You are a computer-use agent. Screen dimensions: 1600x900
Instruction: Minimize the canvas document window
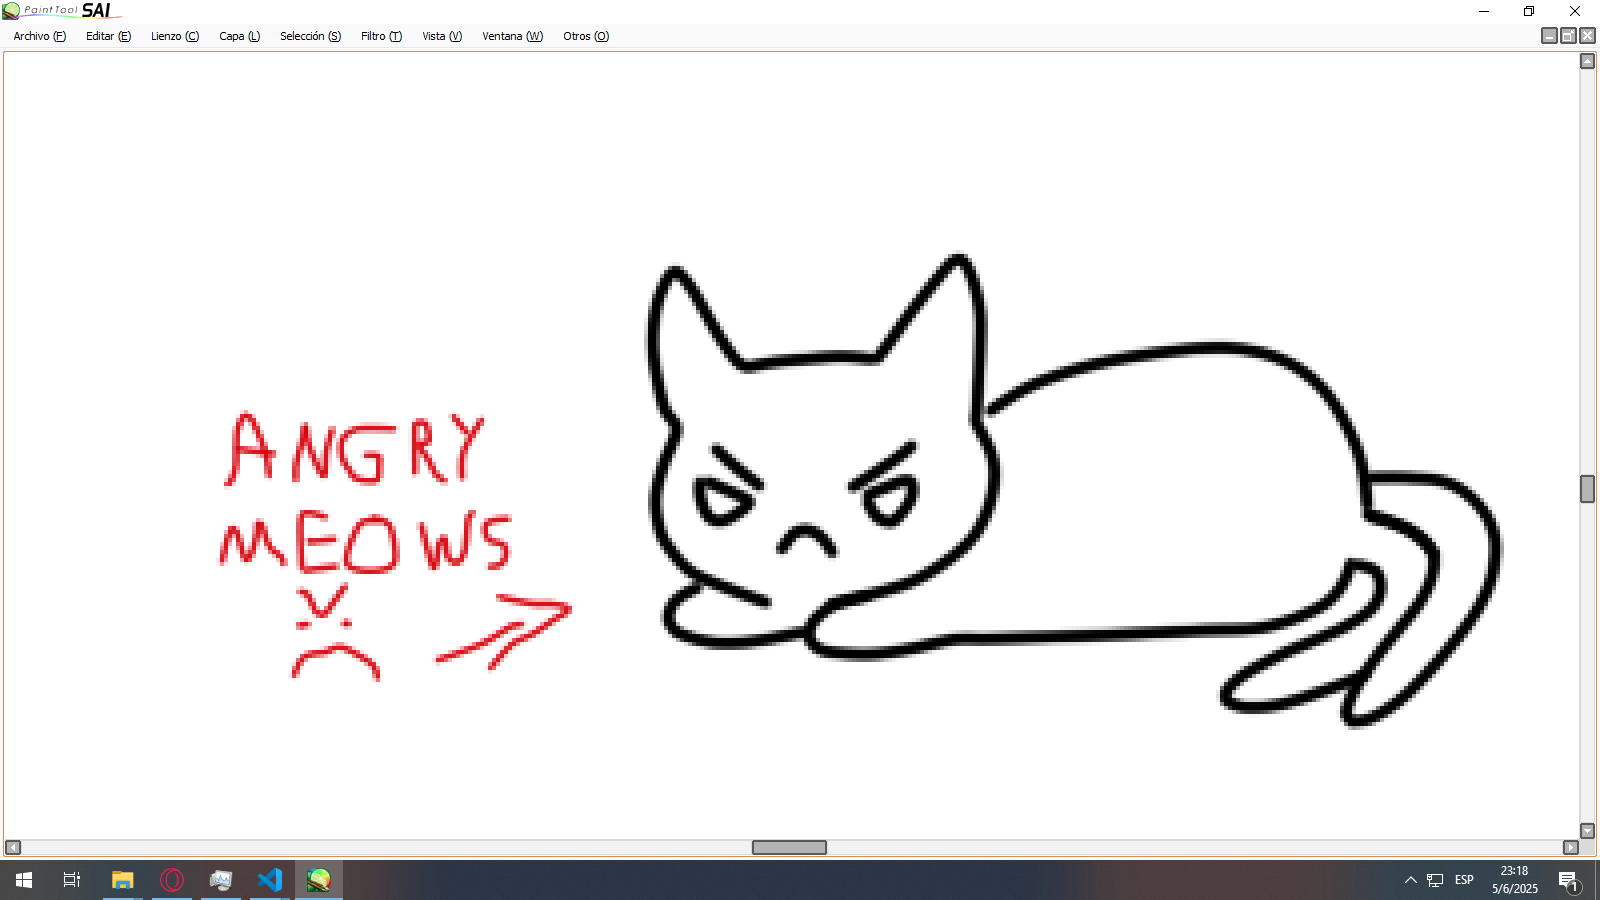[1549, 36]
